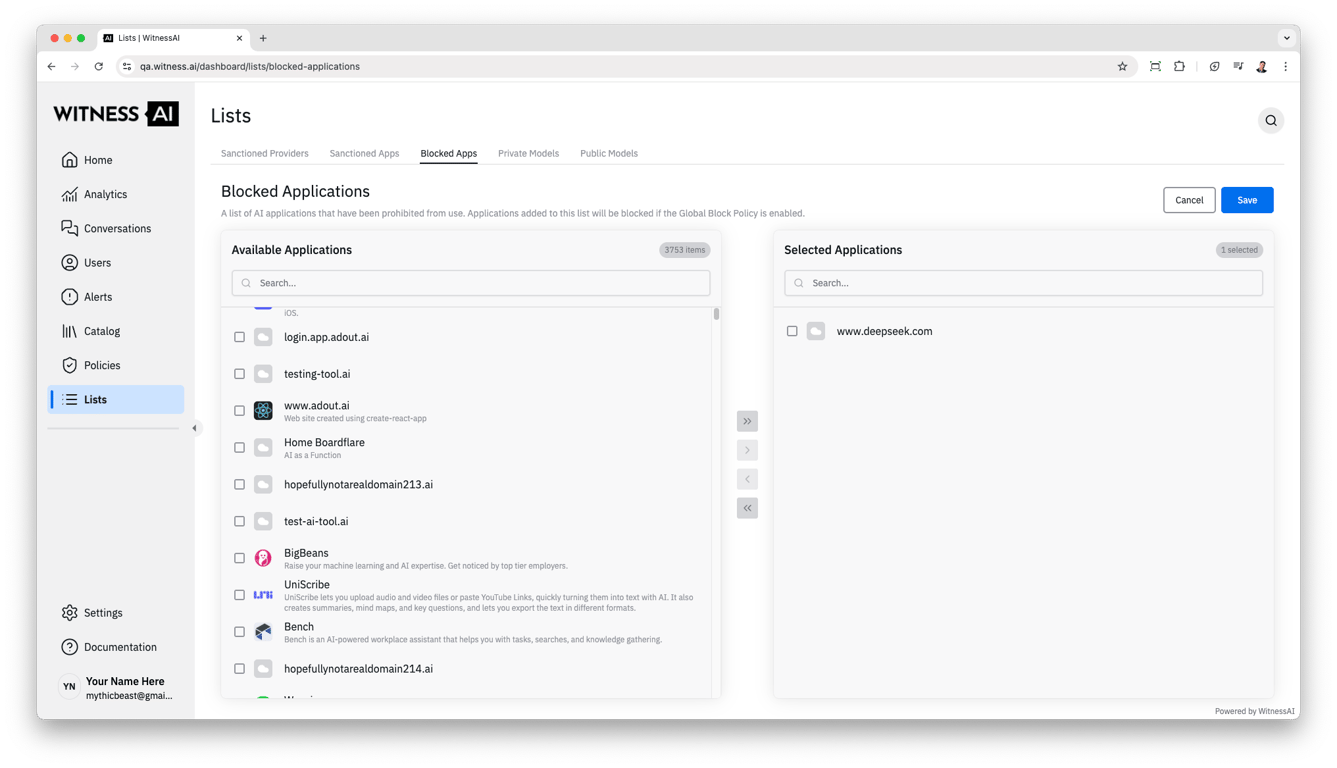Click the hopefullynotarealdomain213.ai app name
Image resolution: width=1337 pixels, height=768 pixels.
[358, 485]
